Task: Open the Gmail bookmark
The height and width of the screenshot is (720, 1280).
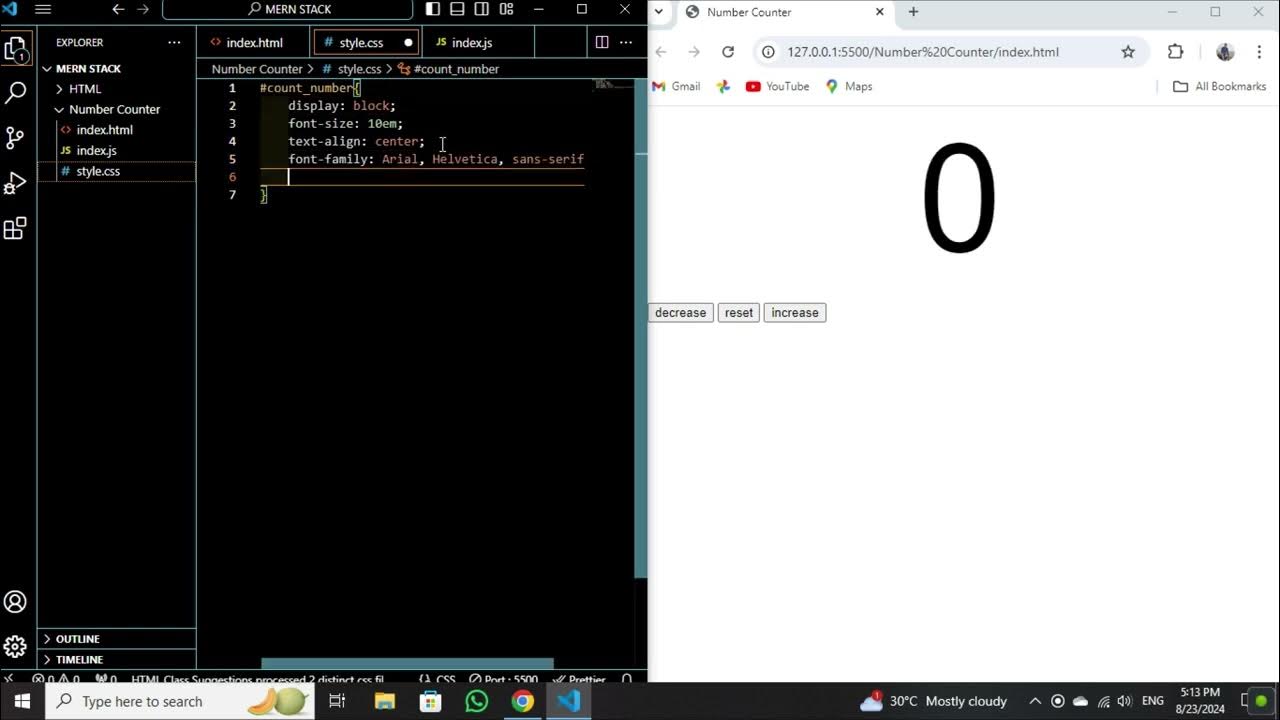Action: pyautogui.click(x=676, y=87)
